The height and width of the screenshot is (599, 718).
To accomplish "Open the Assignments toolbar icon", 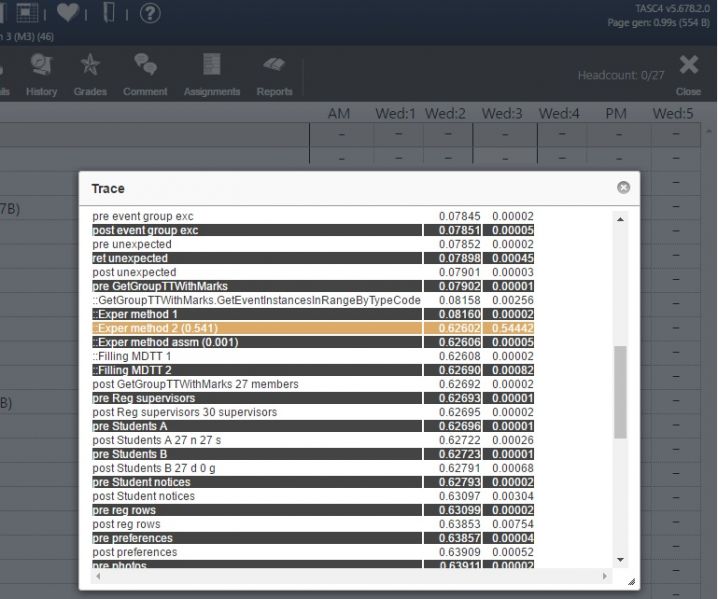I will tap(212, 76).
